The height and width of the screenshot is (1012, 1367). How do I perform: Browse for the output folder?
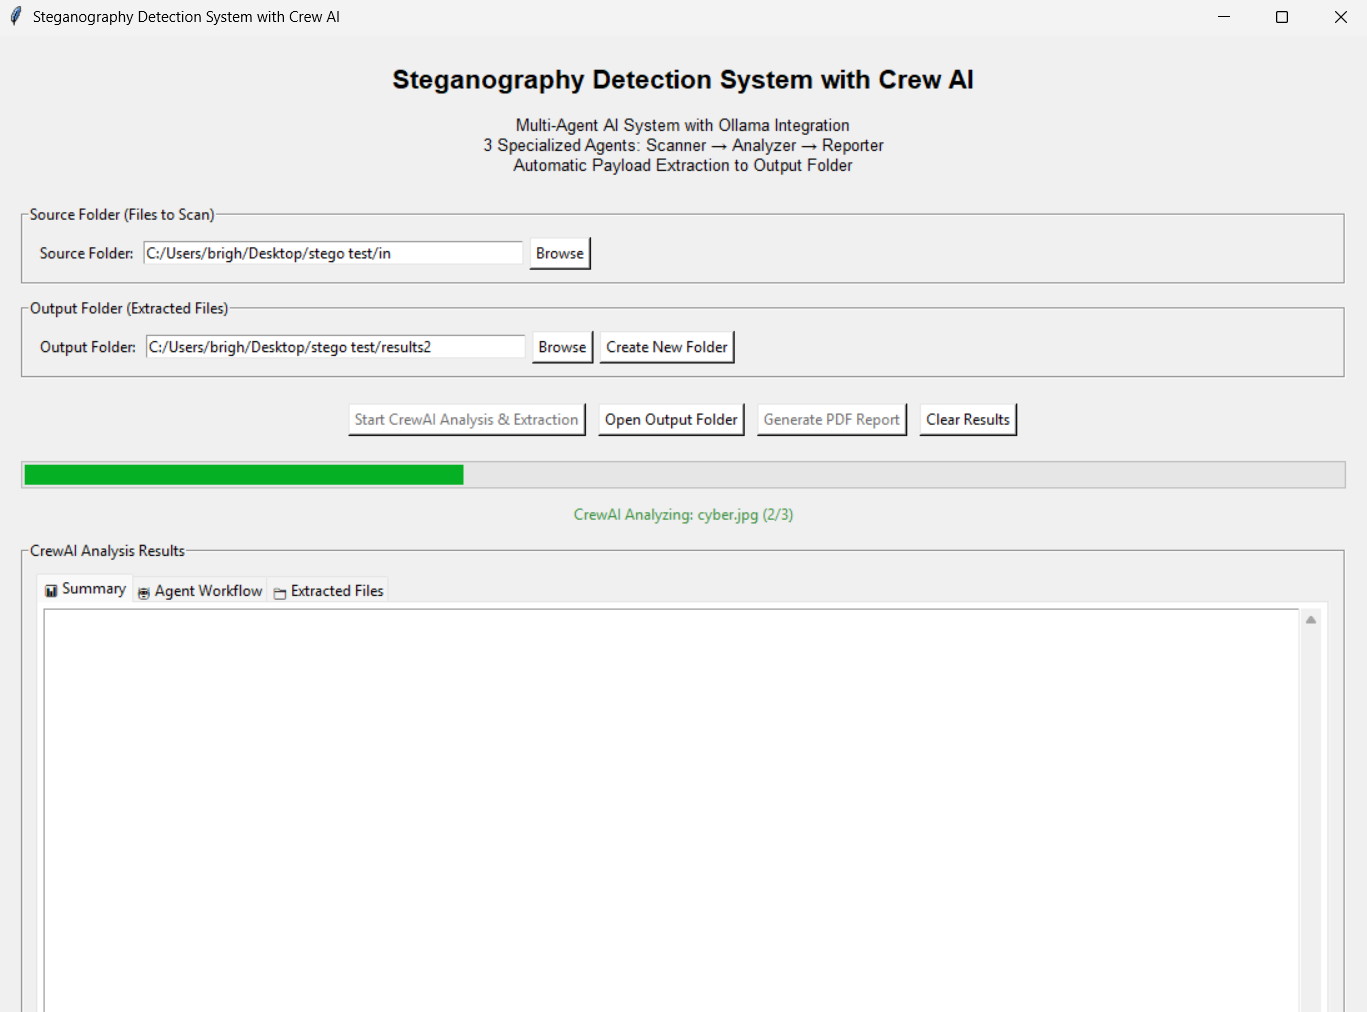click(562, 347)
